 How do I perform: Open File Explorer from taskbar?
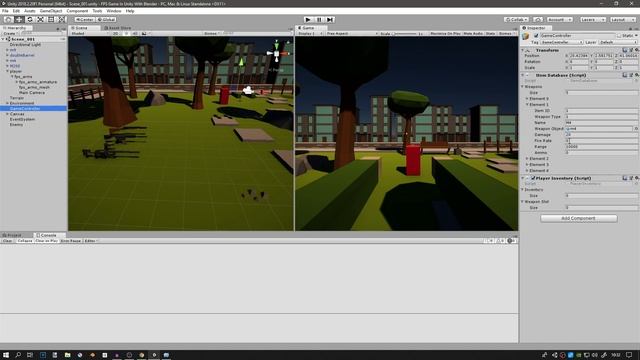(x=67, y=355)
